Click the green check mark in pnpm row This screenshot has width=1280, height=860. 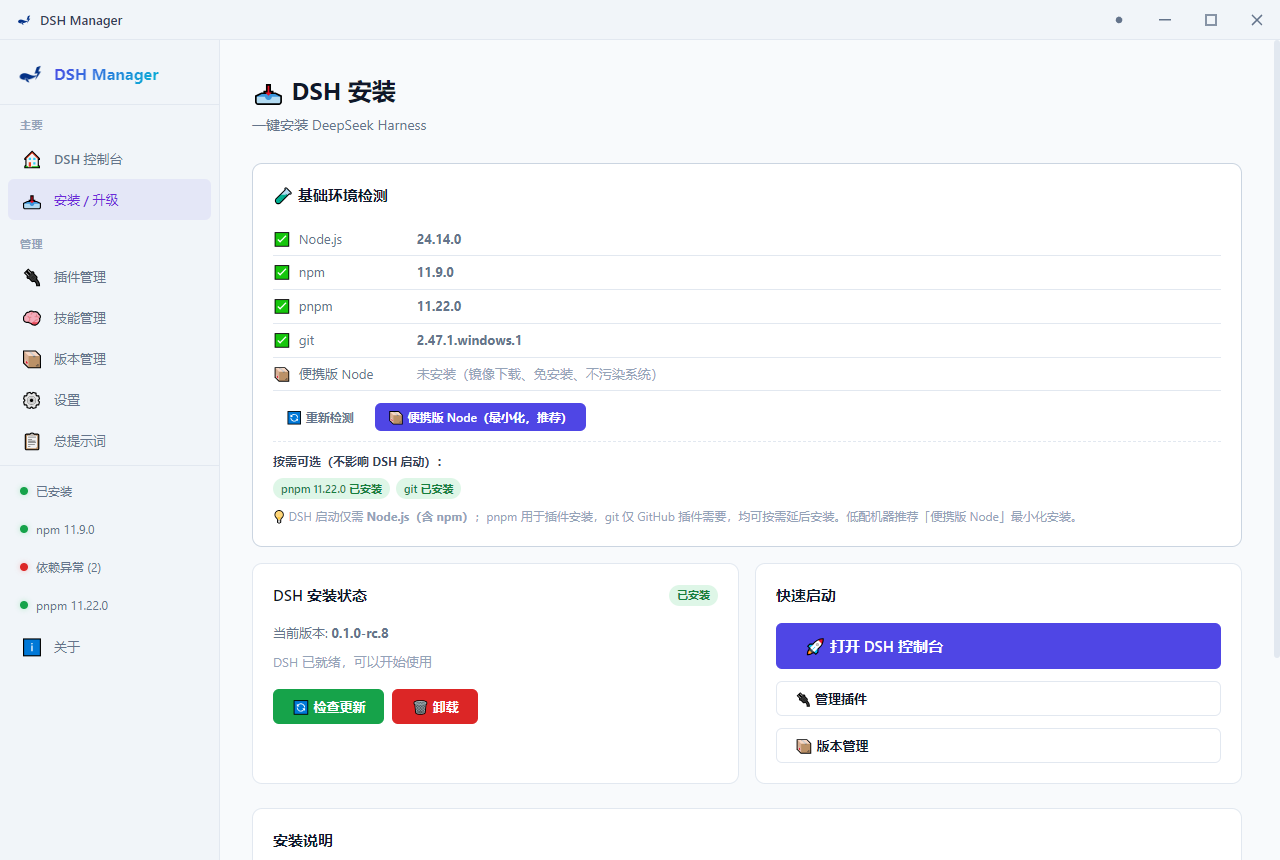coord(282,306)
